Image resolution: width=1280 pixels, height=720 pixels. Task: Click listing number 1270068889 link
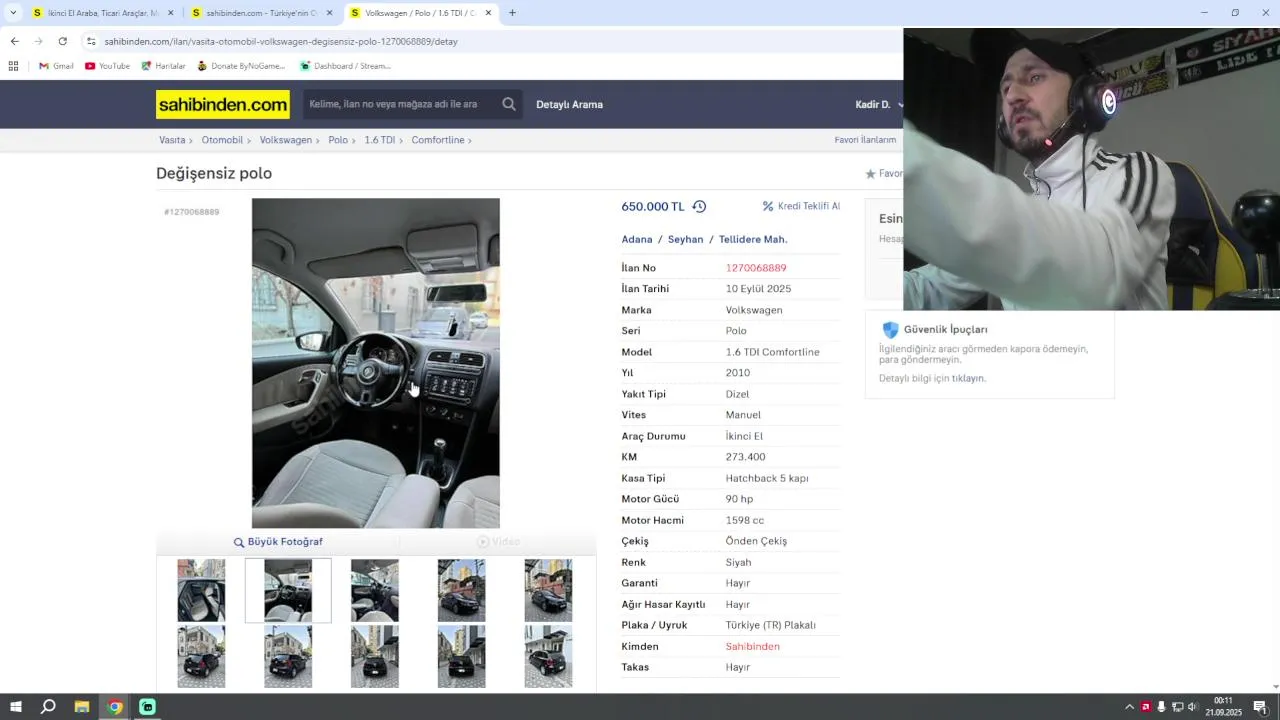point(756,268)
